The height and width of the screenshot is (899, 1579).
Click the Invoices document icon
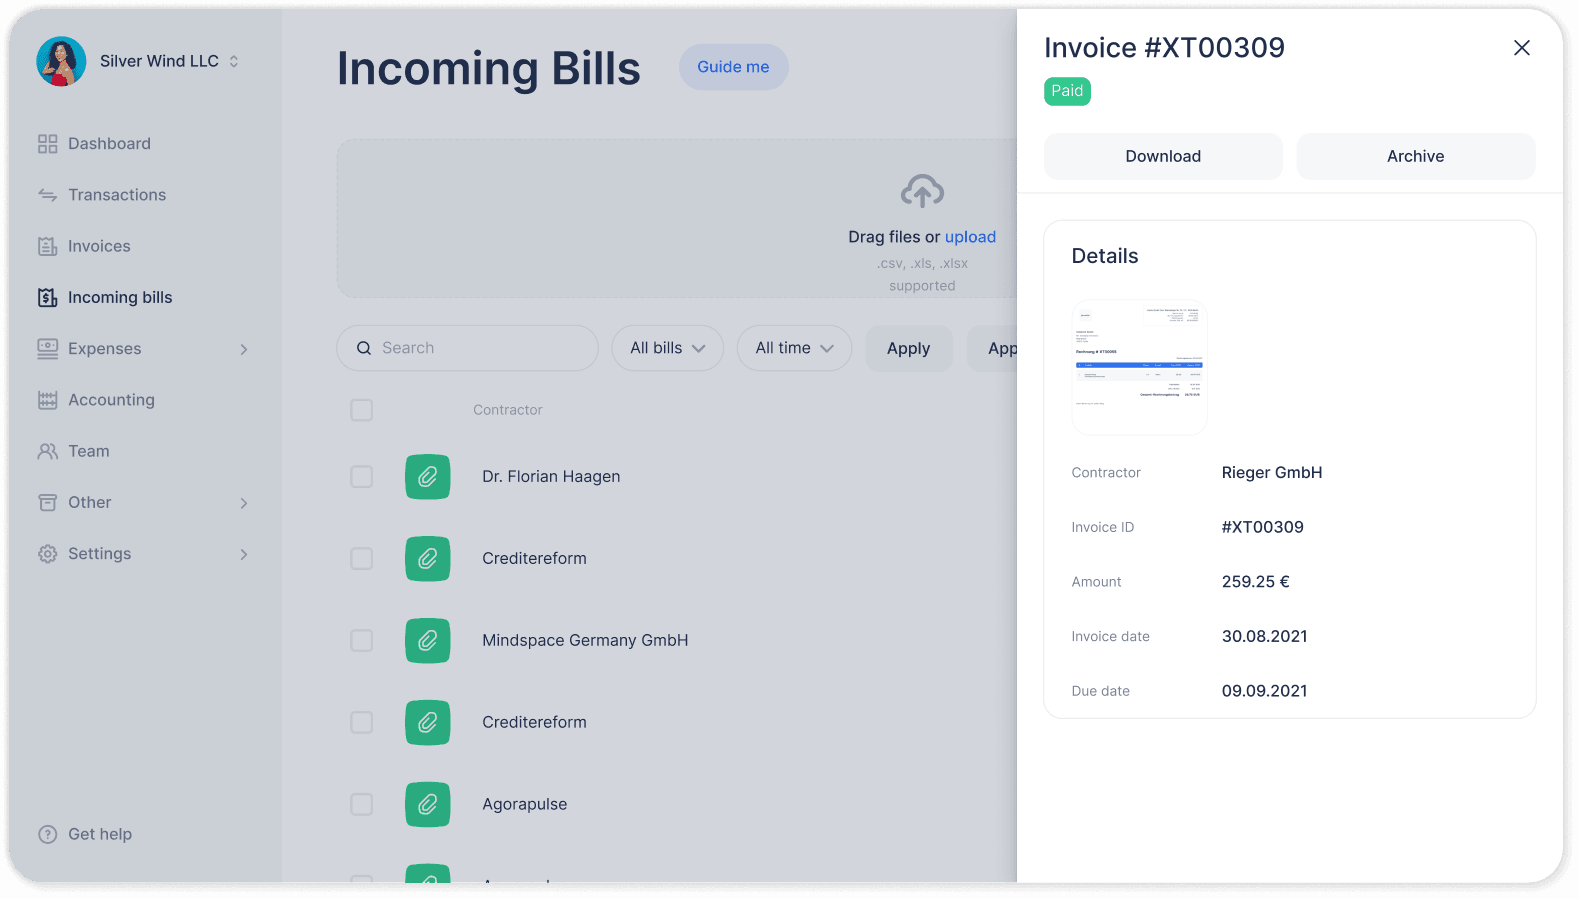coord(47,246)
